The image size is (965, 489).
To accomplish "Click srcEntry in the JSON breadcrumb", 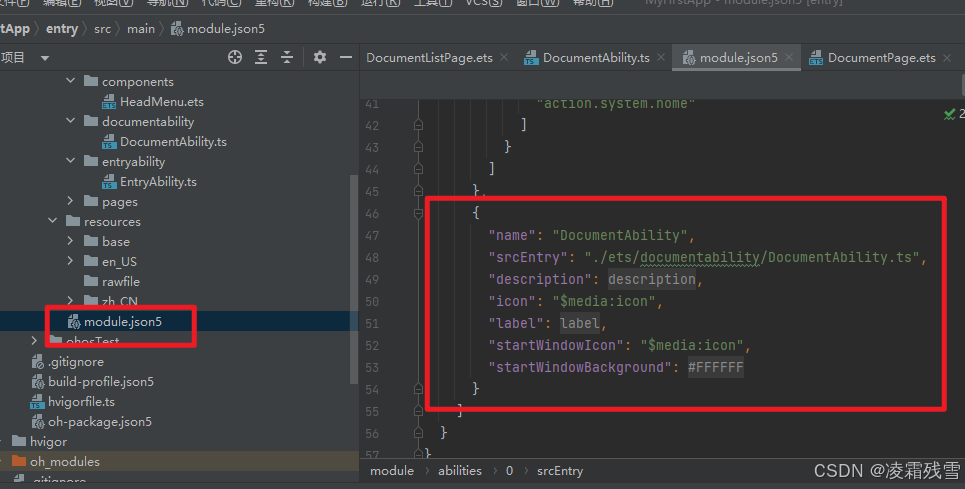I will [560, 471].
